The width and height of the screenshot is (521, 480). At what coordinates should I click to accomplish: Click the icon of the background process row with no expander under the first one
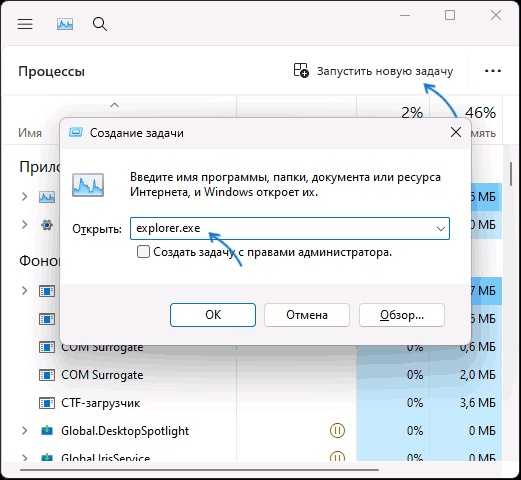tap(47, 319)
